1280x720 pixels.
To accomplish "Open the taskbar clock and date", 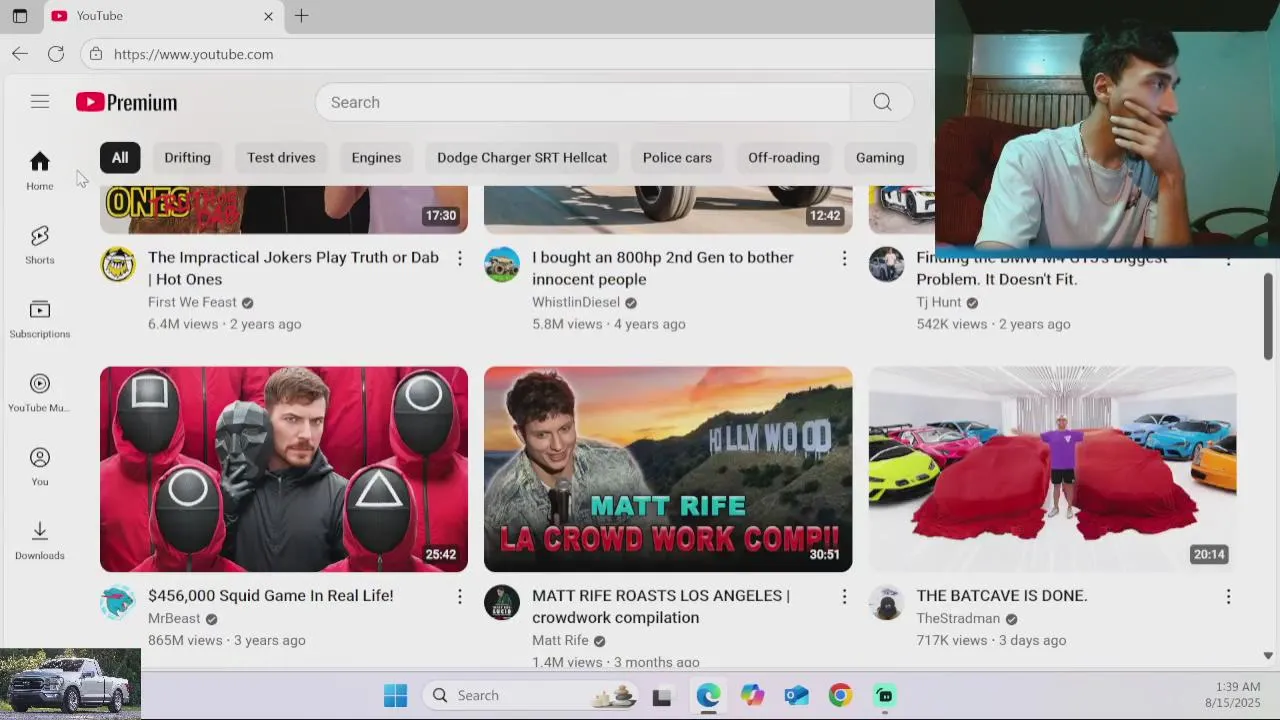I will 1233,695.
